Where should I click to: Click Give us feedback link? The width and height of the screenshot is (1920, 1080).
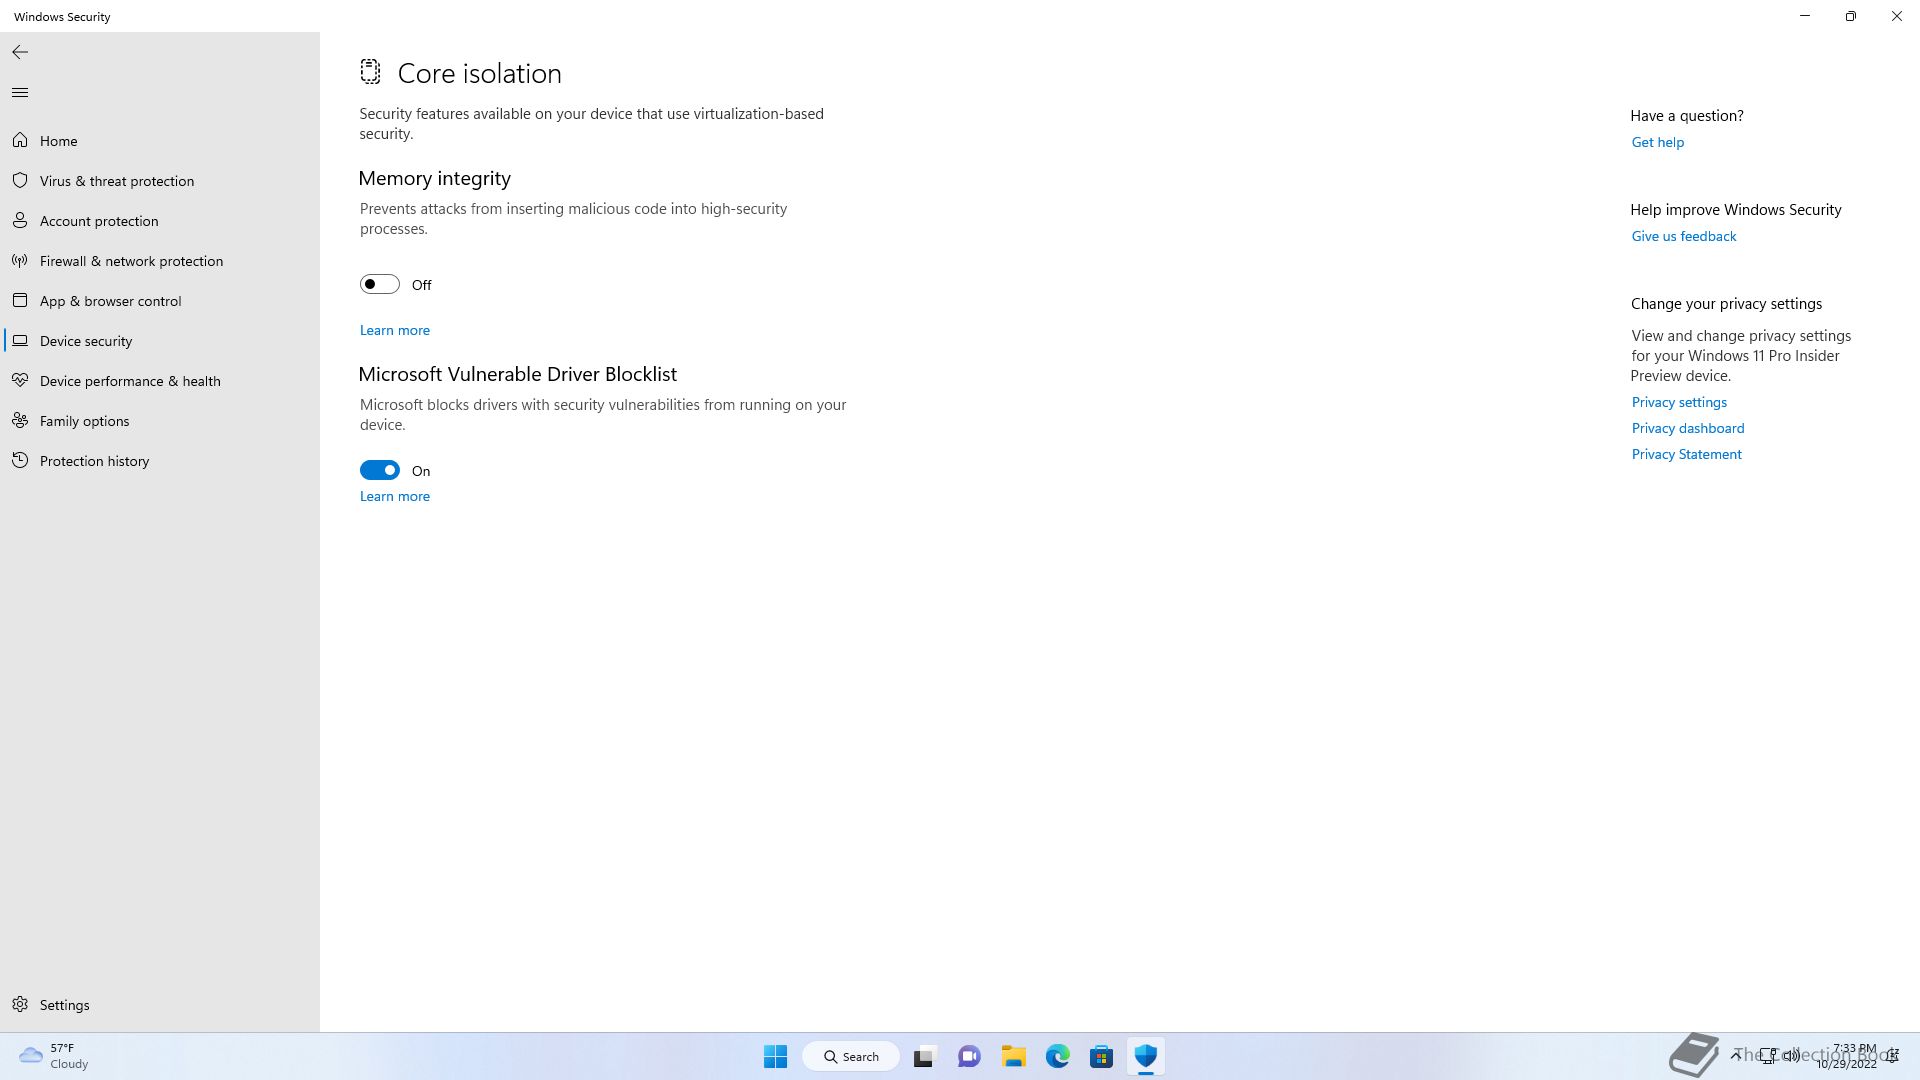coord(1683,236)
